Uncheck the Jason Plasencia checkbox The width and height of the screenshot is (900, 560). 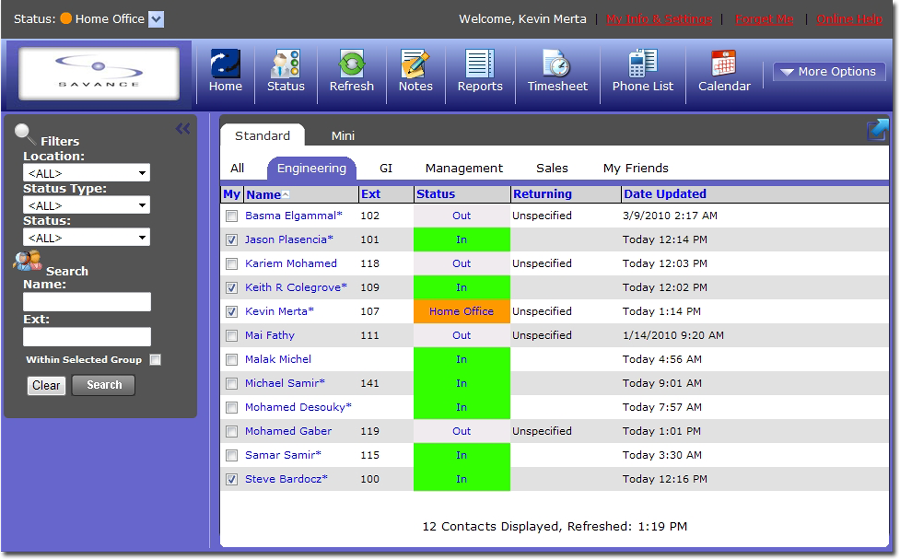coord(232,240)
